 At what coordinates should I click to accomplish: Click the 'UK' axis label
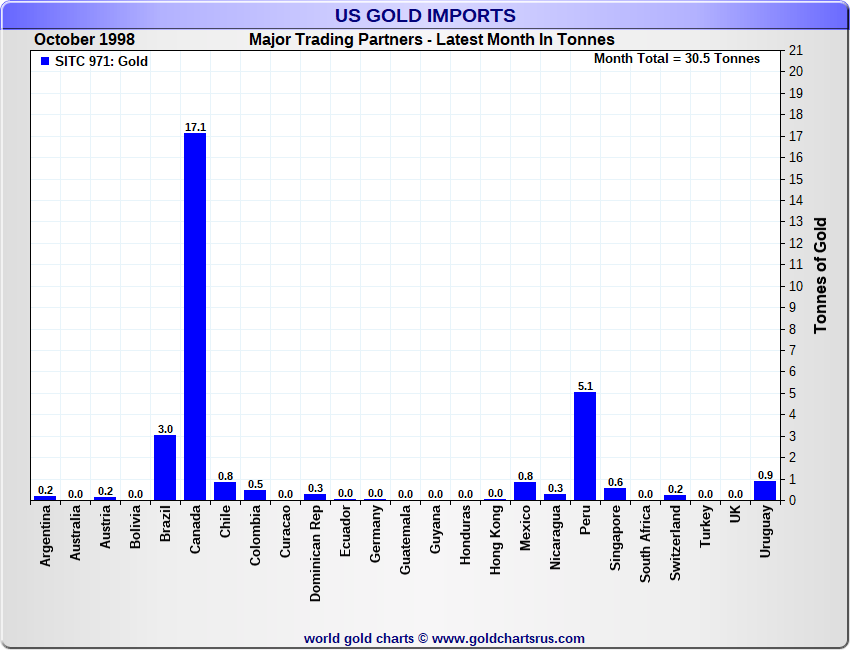(735, 514)
